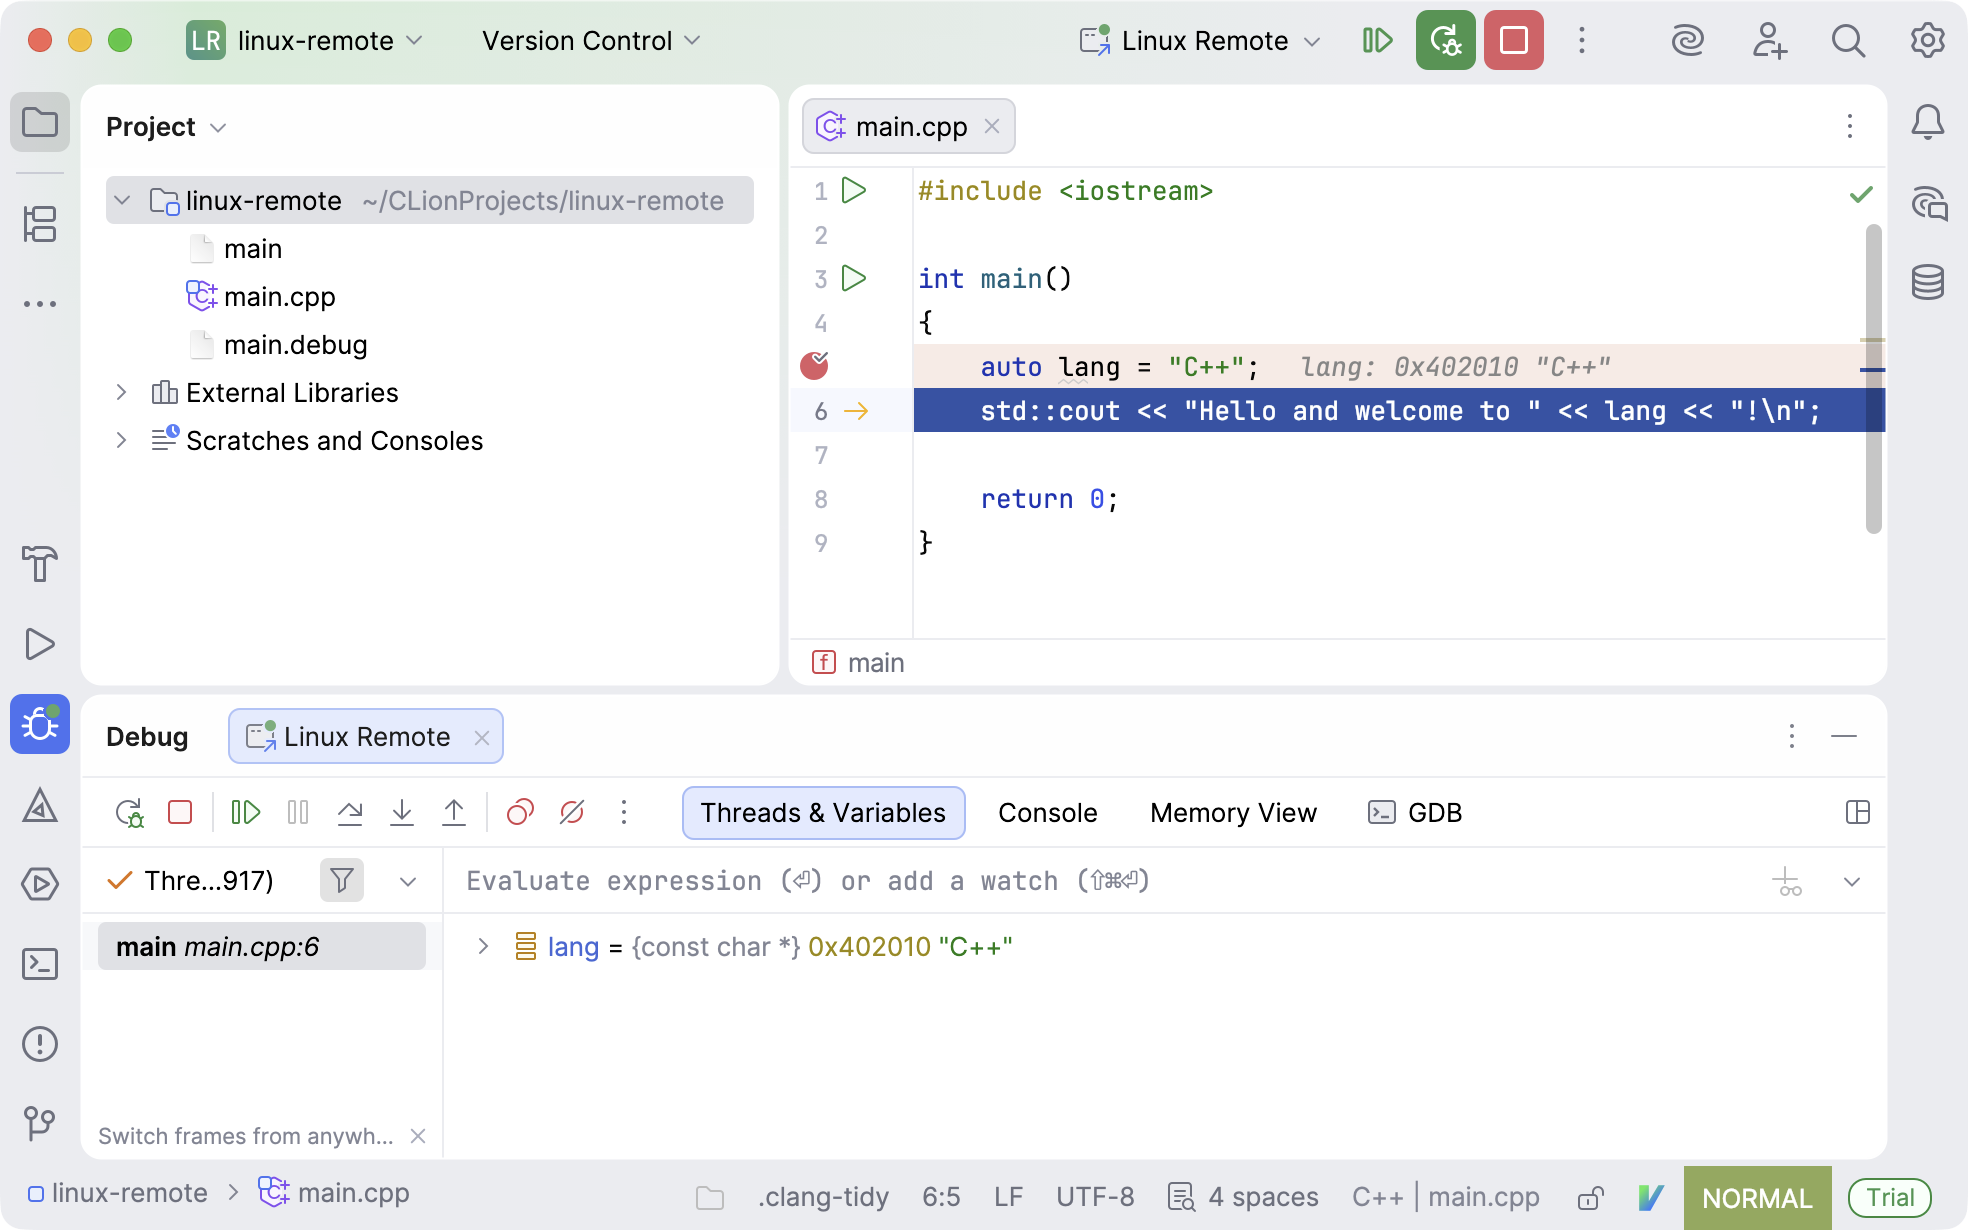Click the Step Out debugger icon
The height and width of the screenshot is (1230, 1968).
click(454, 812)
